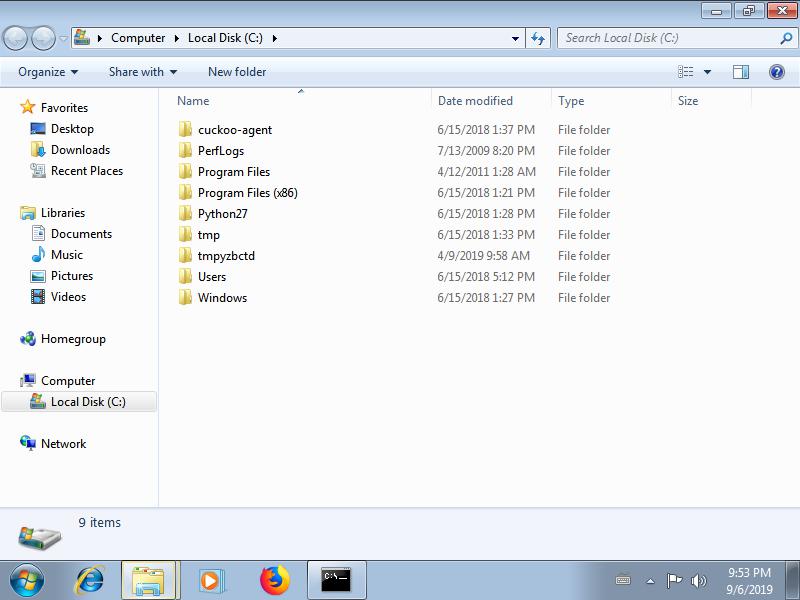Click the Action Center flag icon
The image size is (800, 600).
coord(673,580)
